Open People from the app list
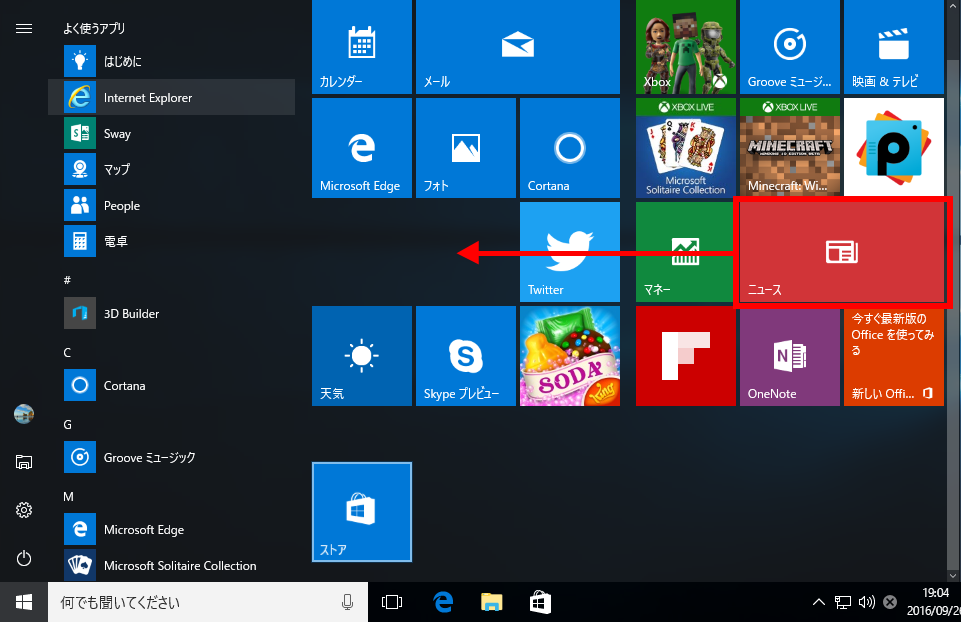Screen dimensions: 961x622 172,205
